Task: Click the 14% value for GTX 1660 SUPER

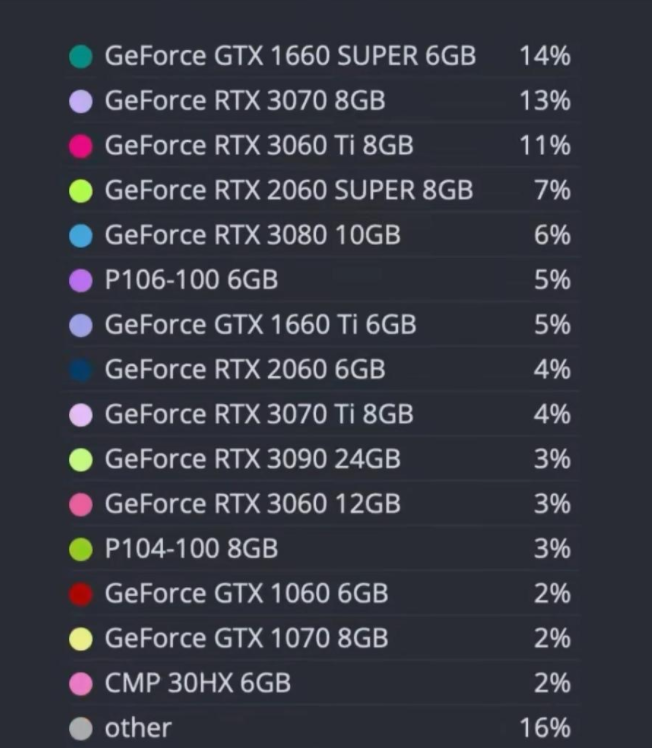Action: click(x=545, y=56)
